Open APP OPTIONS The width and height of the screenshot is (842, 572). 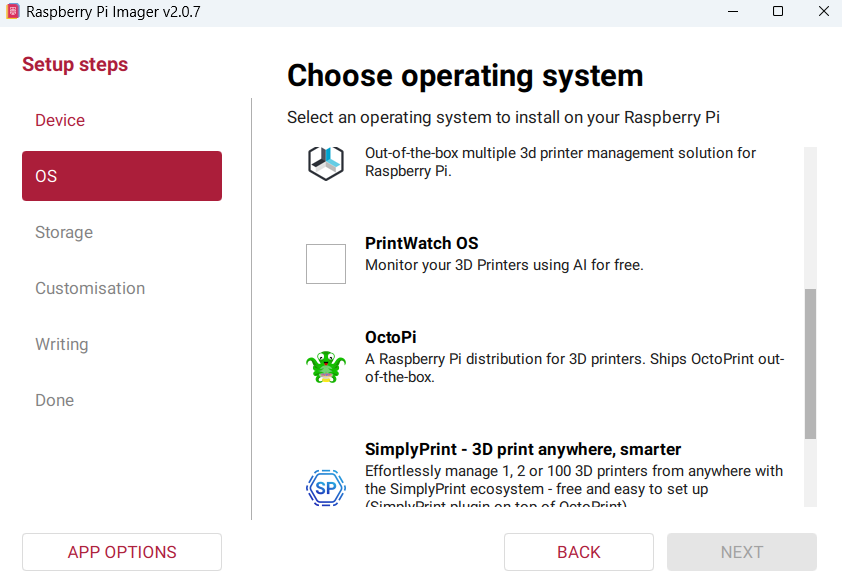(121, 552)
